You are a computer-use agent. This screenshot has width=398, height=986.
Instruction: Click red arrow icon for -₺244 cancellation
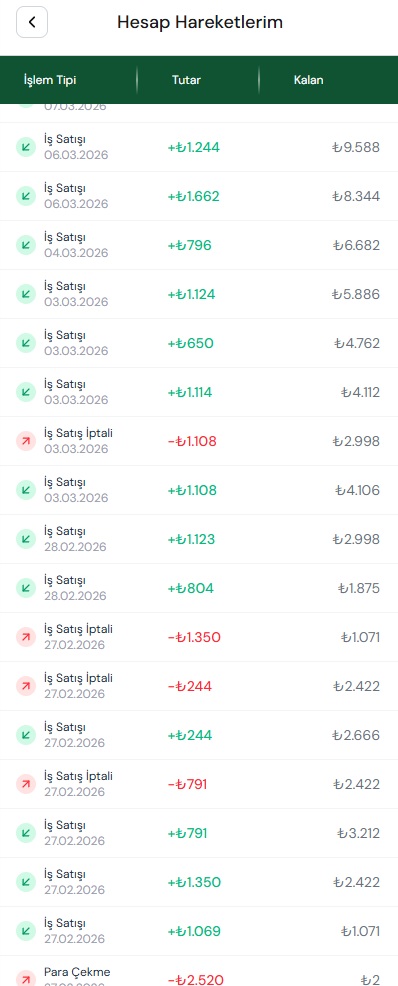tap(26, 687)
